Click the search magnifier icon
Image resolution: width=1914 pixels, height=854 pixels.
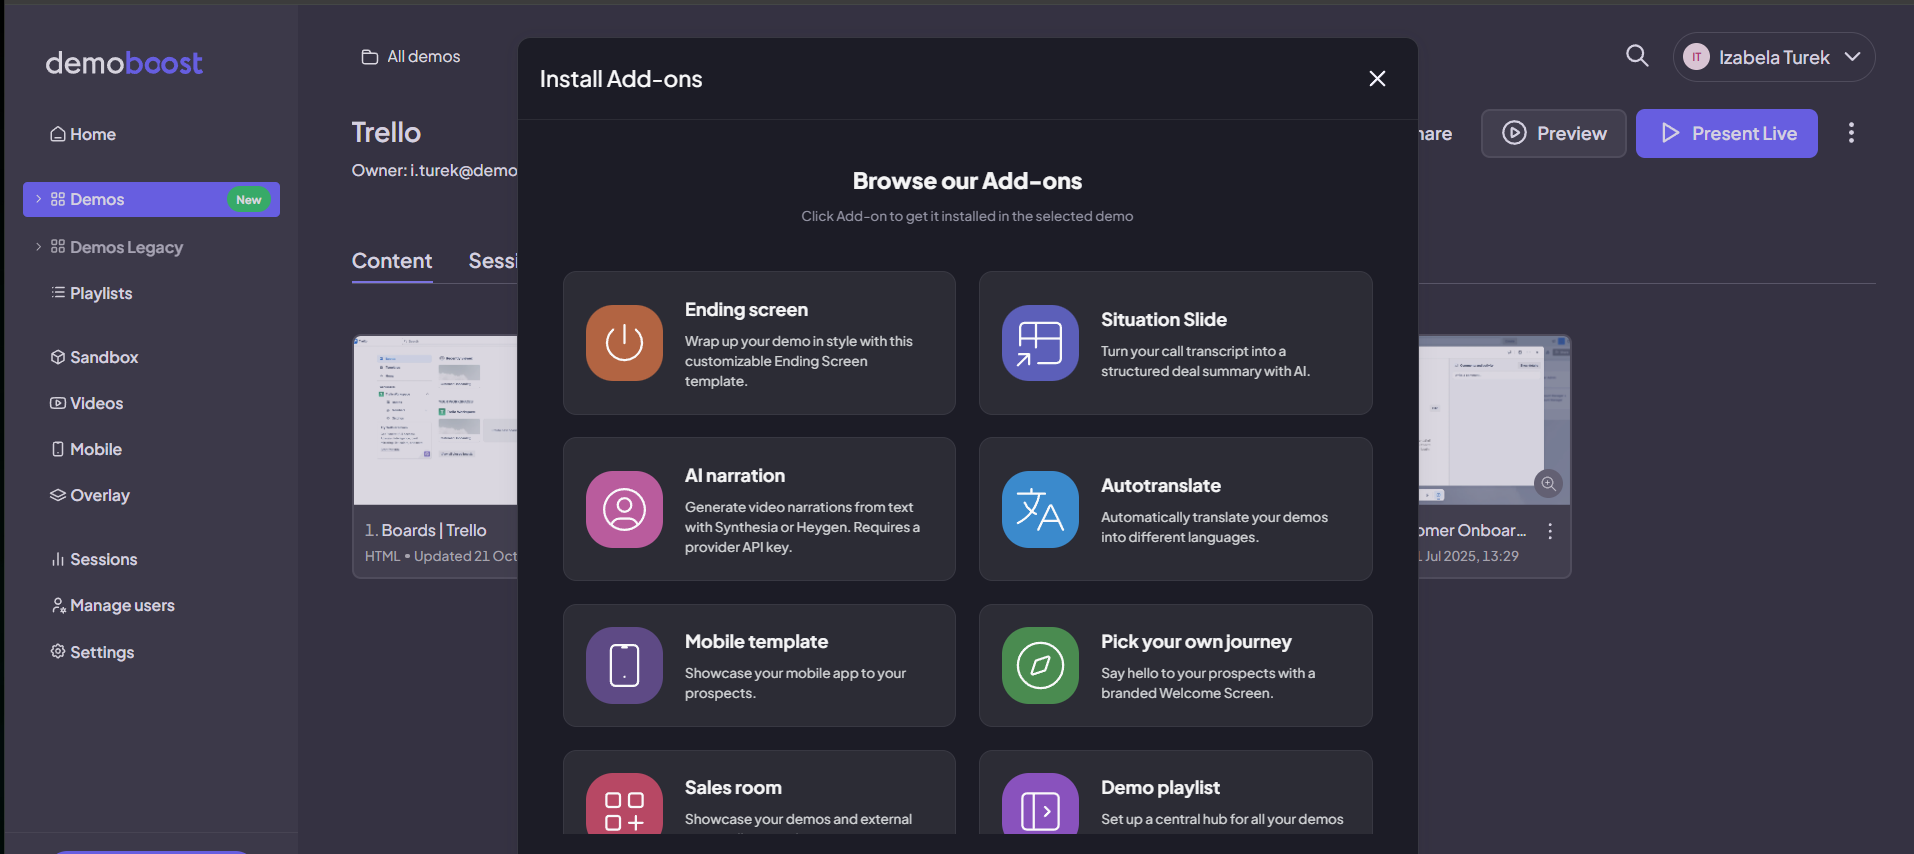tap(1637, 56)
